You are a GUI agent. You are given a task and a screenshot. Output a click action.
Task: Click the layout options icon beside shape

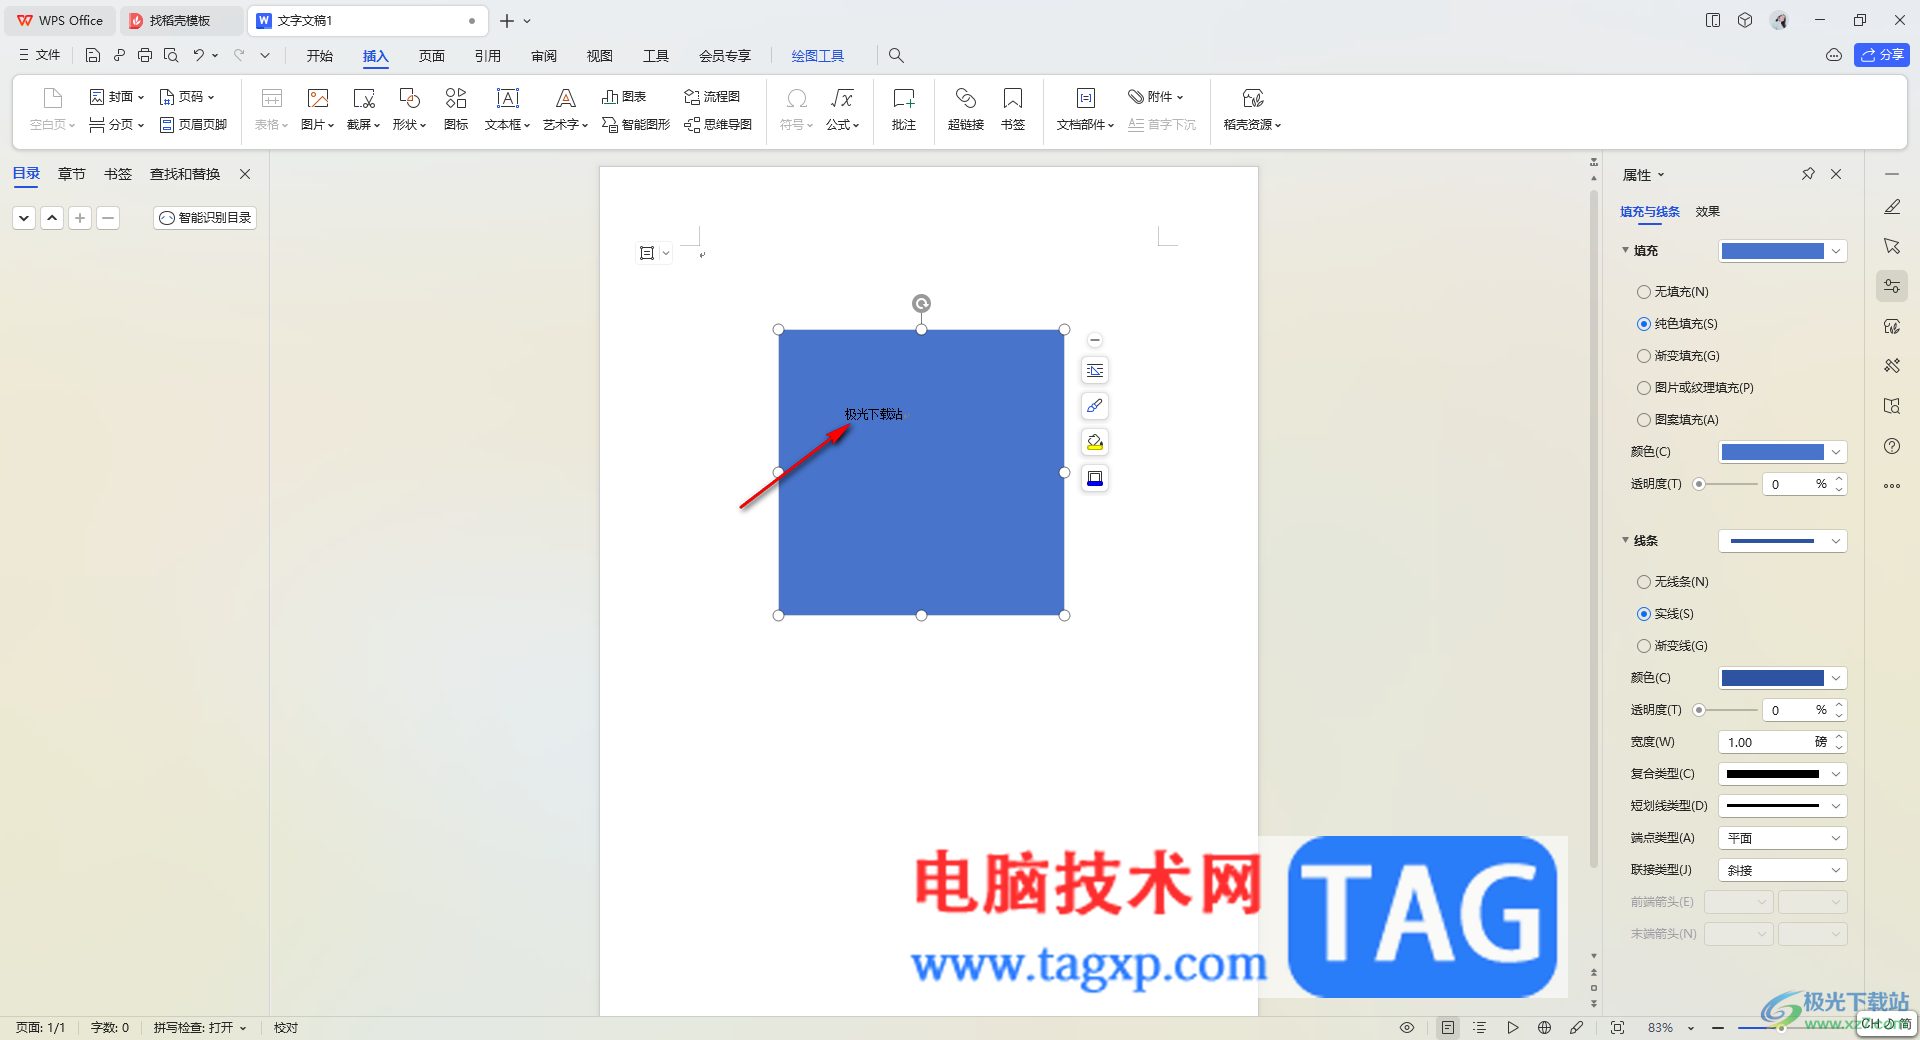coord(1095,371)
